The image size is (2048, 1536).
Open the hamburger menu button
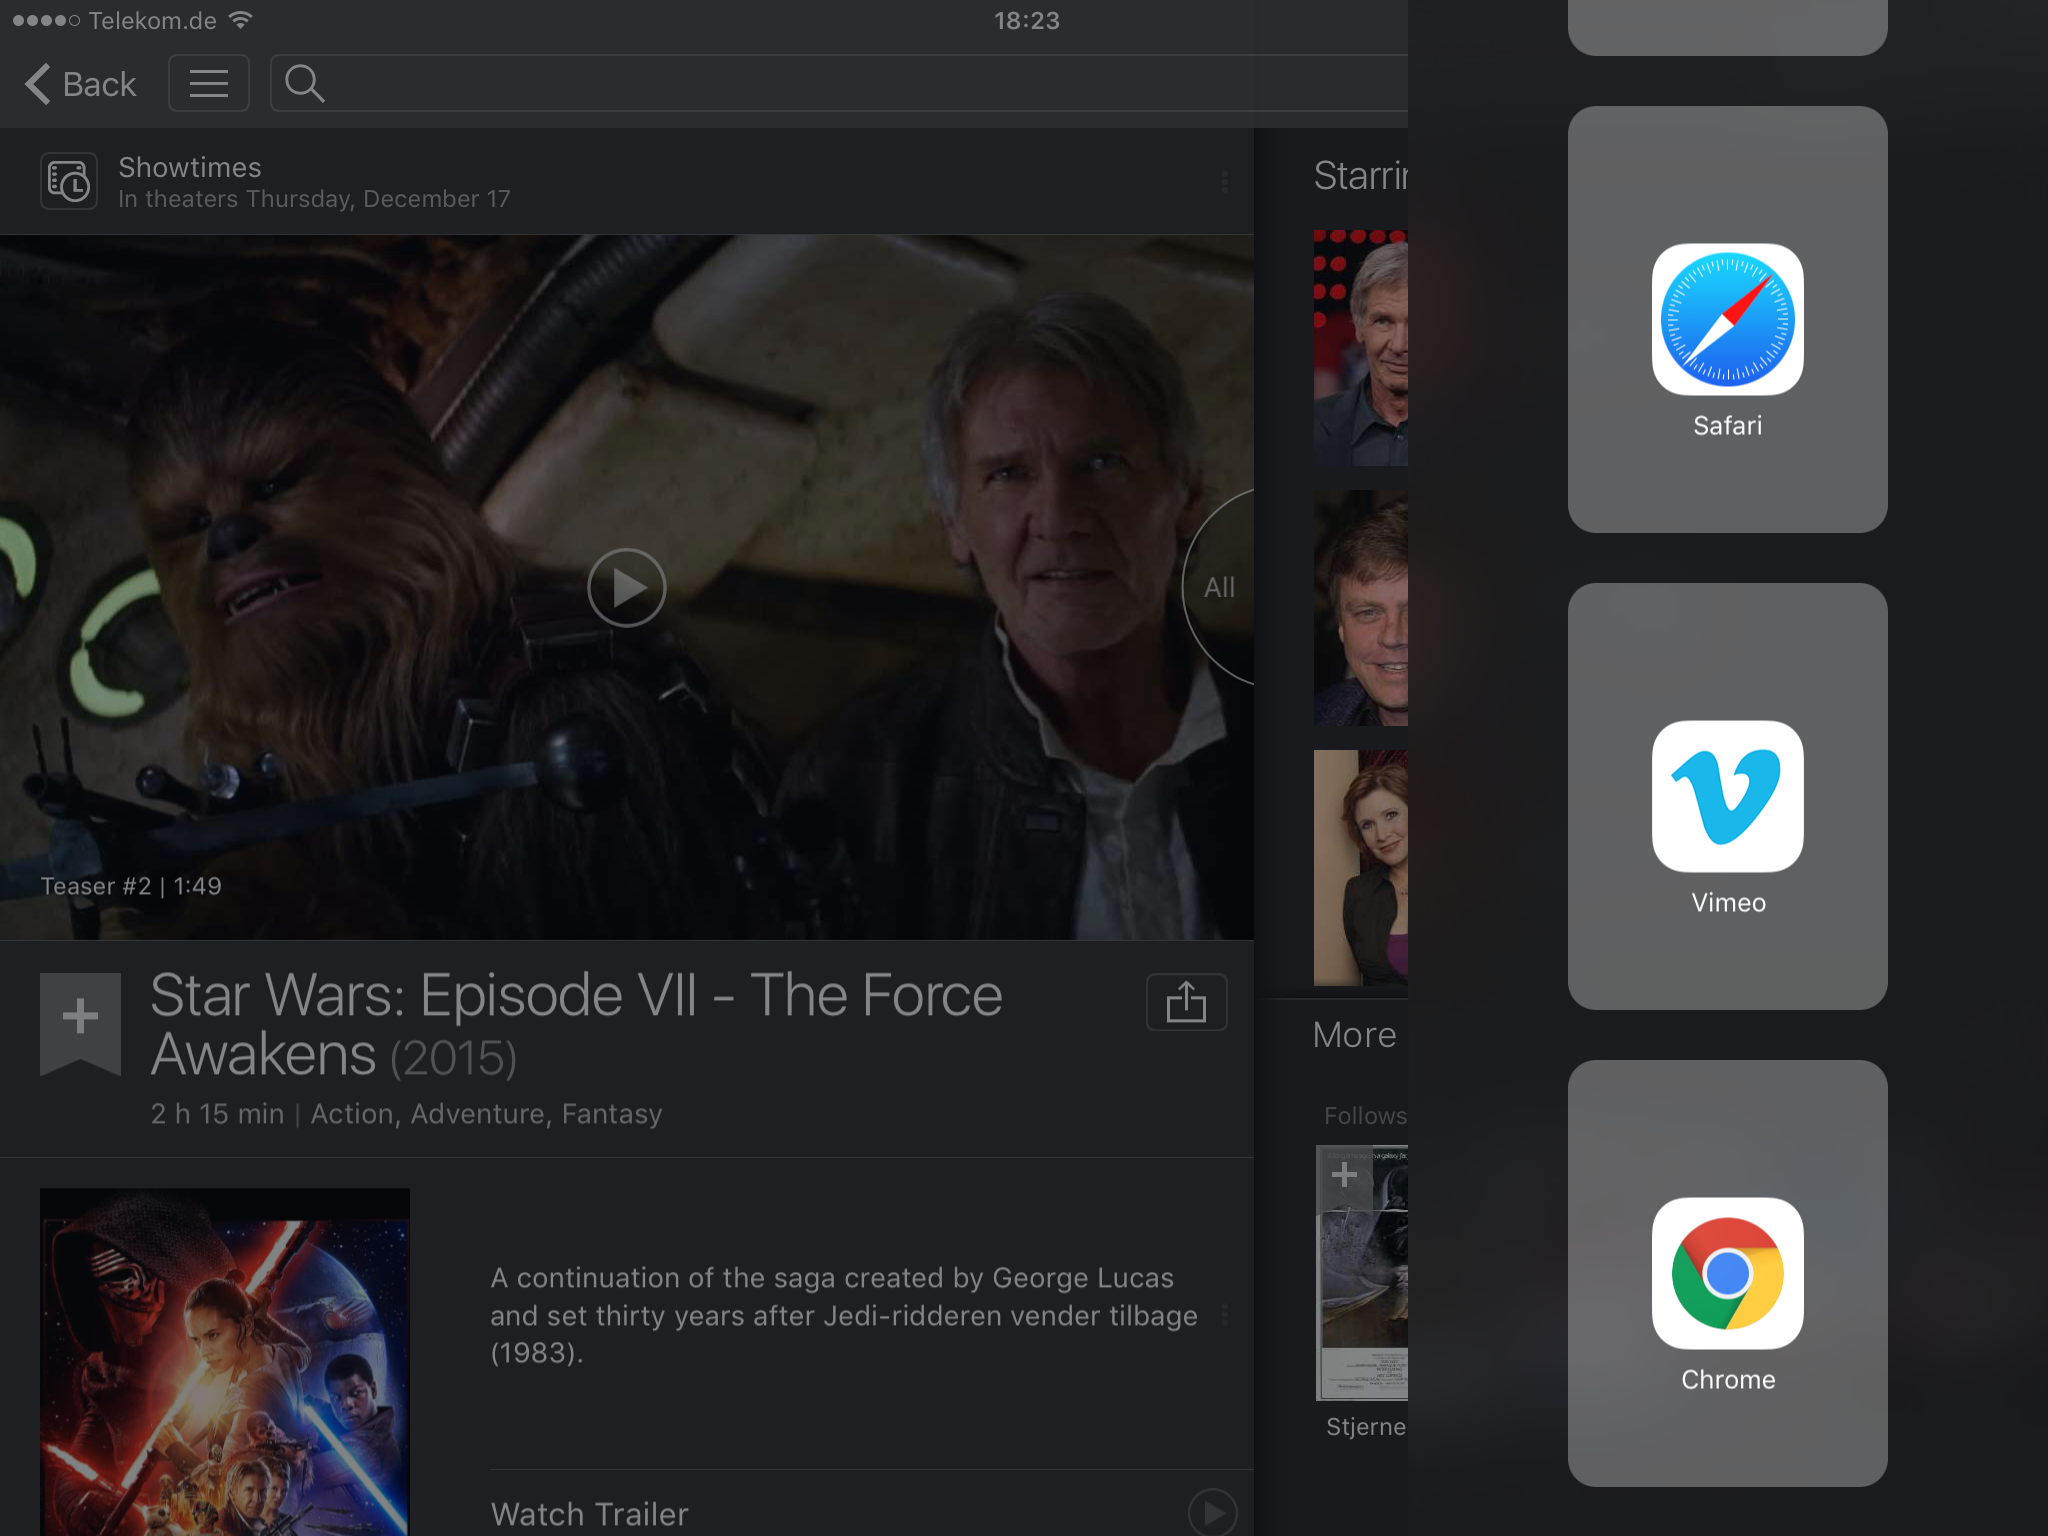[x=209, y=84]
